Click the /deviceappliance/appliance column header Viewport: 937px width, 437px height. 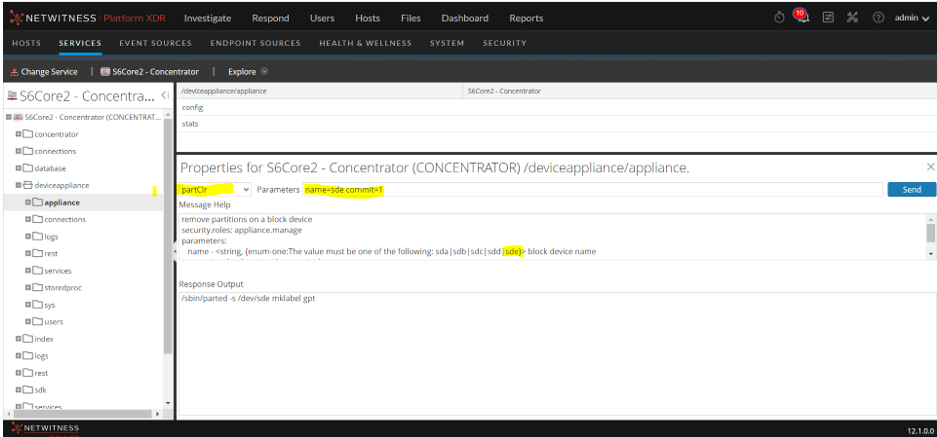coord(320,91)
